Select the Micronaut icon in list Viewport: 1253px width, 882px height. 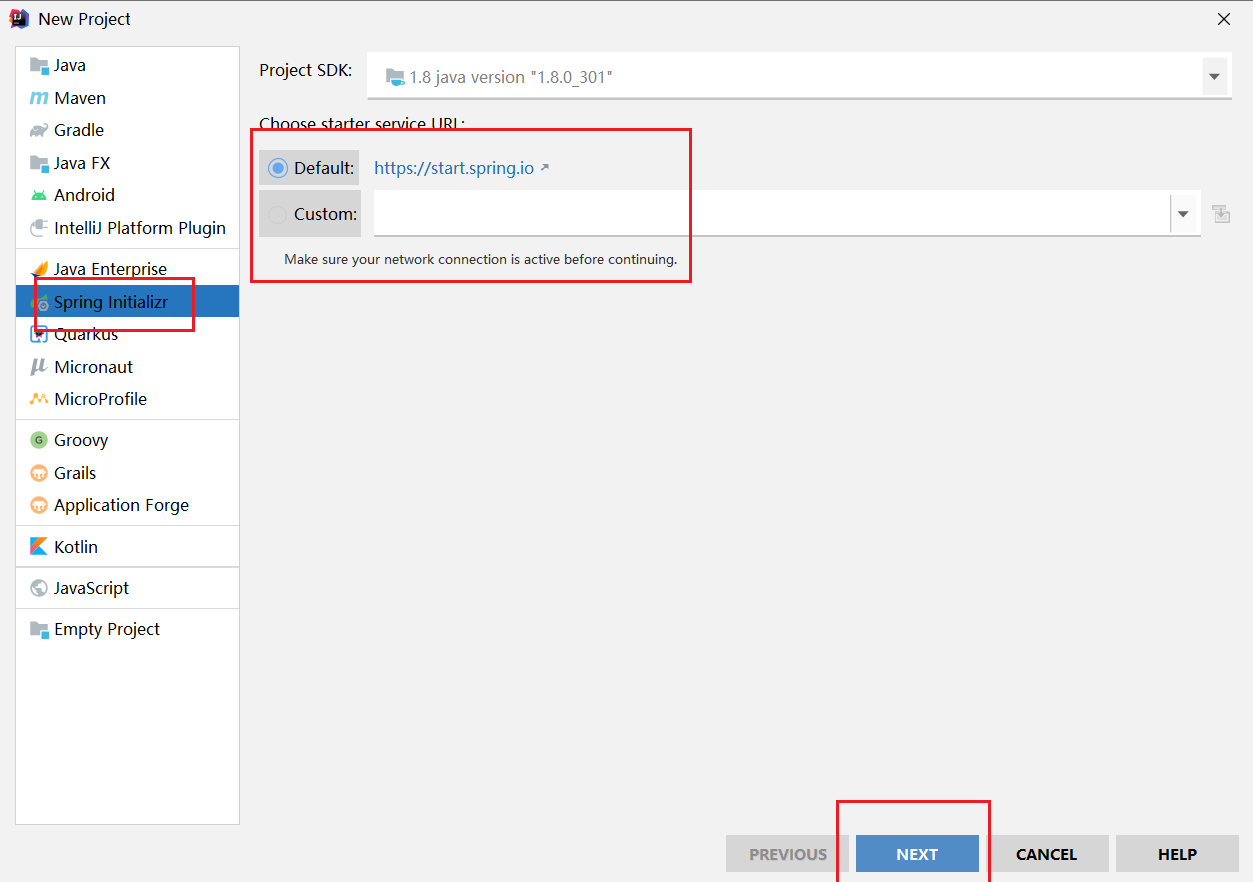(39, 367)
